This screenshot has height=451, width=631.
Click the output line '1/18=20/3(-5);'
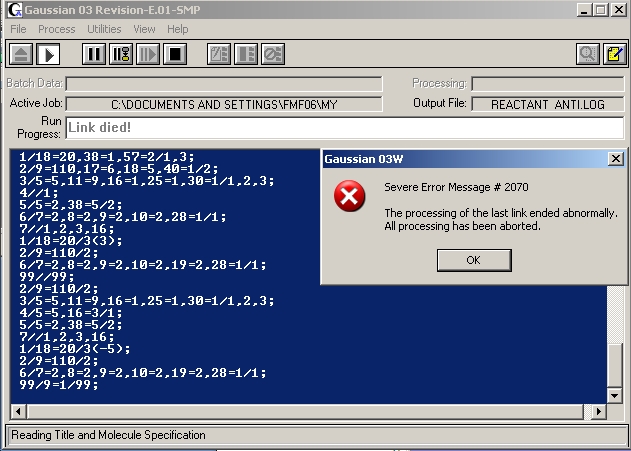[74, 349]
